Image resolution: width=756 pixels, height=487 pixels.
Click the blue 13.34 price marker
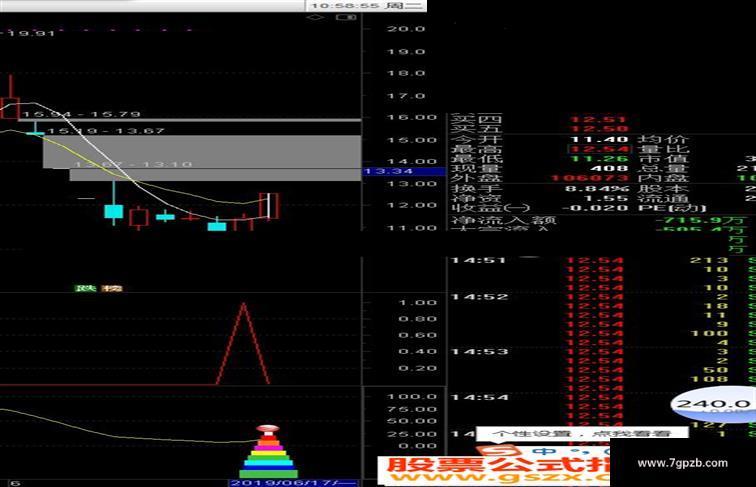click(404, 171)
